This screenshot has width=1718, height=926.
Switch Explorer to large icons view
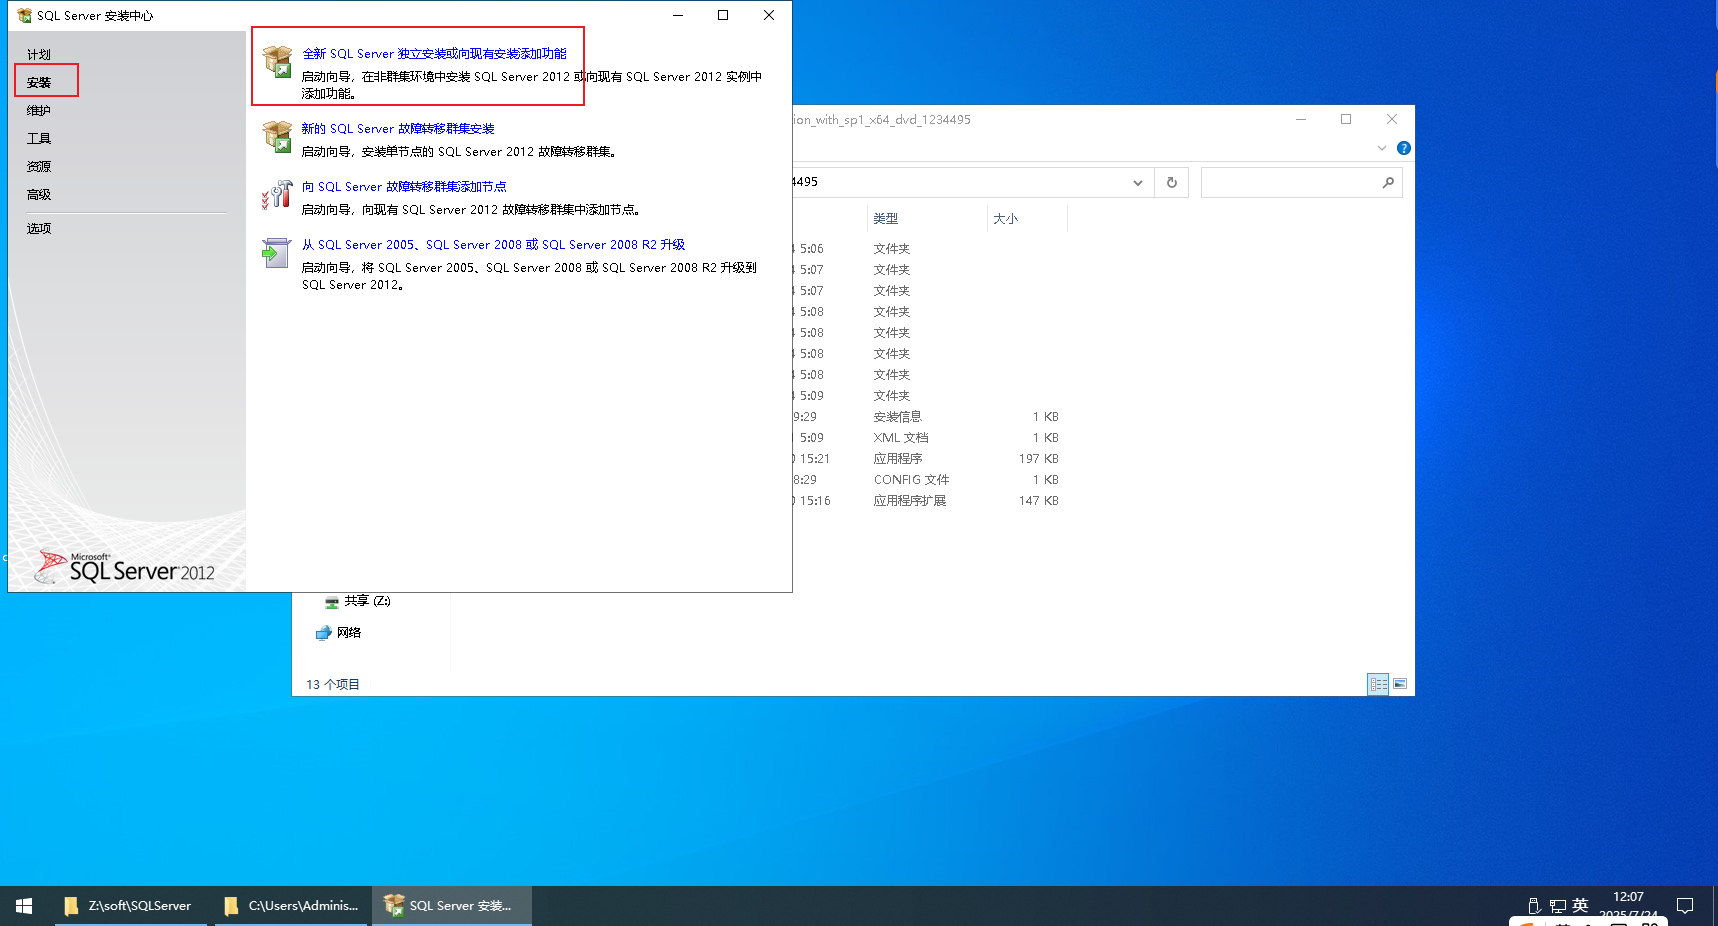[1400, 684]
